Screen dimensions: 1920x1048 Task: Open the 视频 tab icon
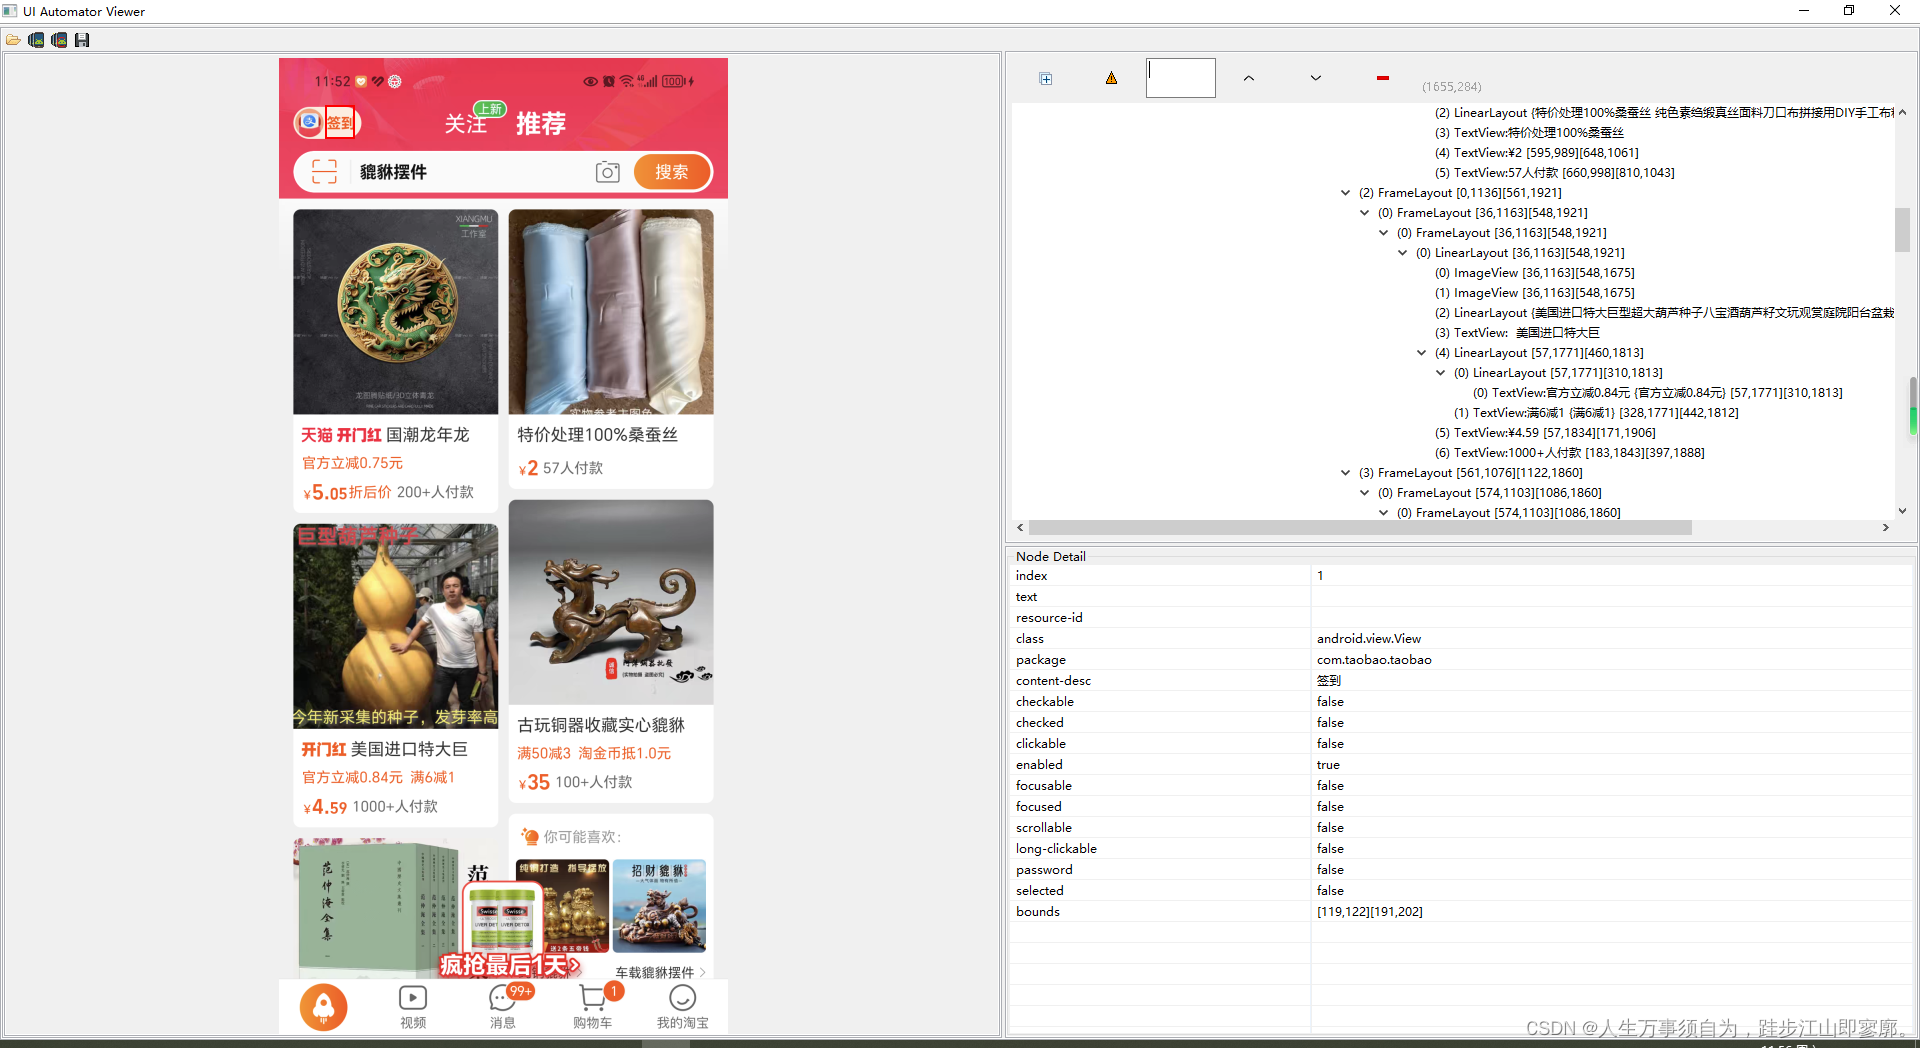pos(413,997)
